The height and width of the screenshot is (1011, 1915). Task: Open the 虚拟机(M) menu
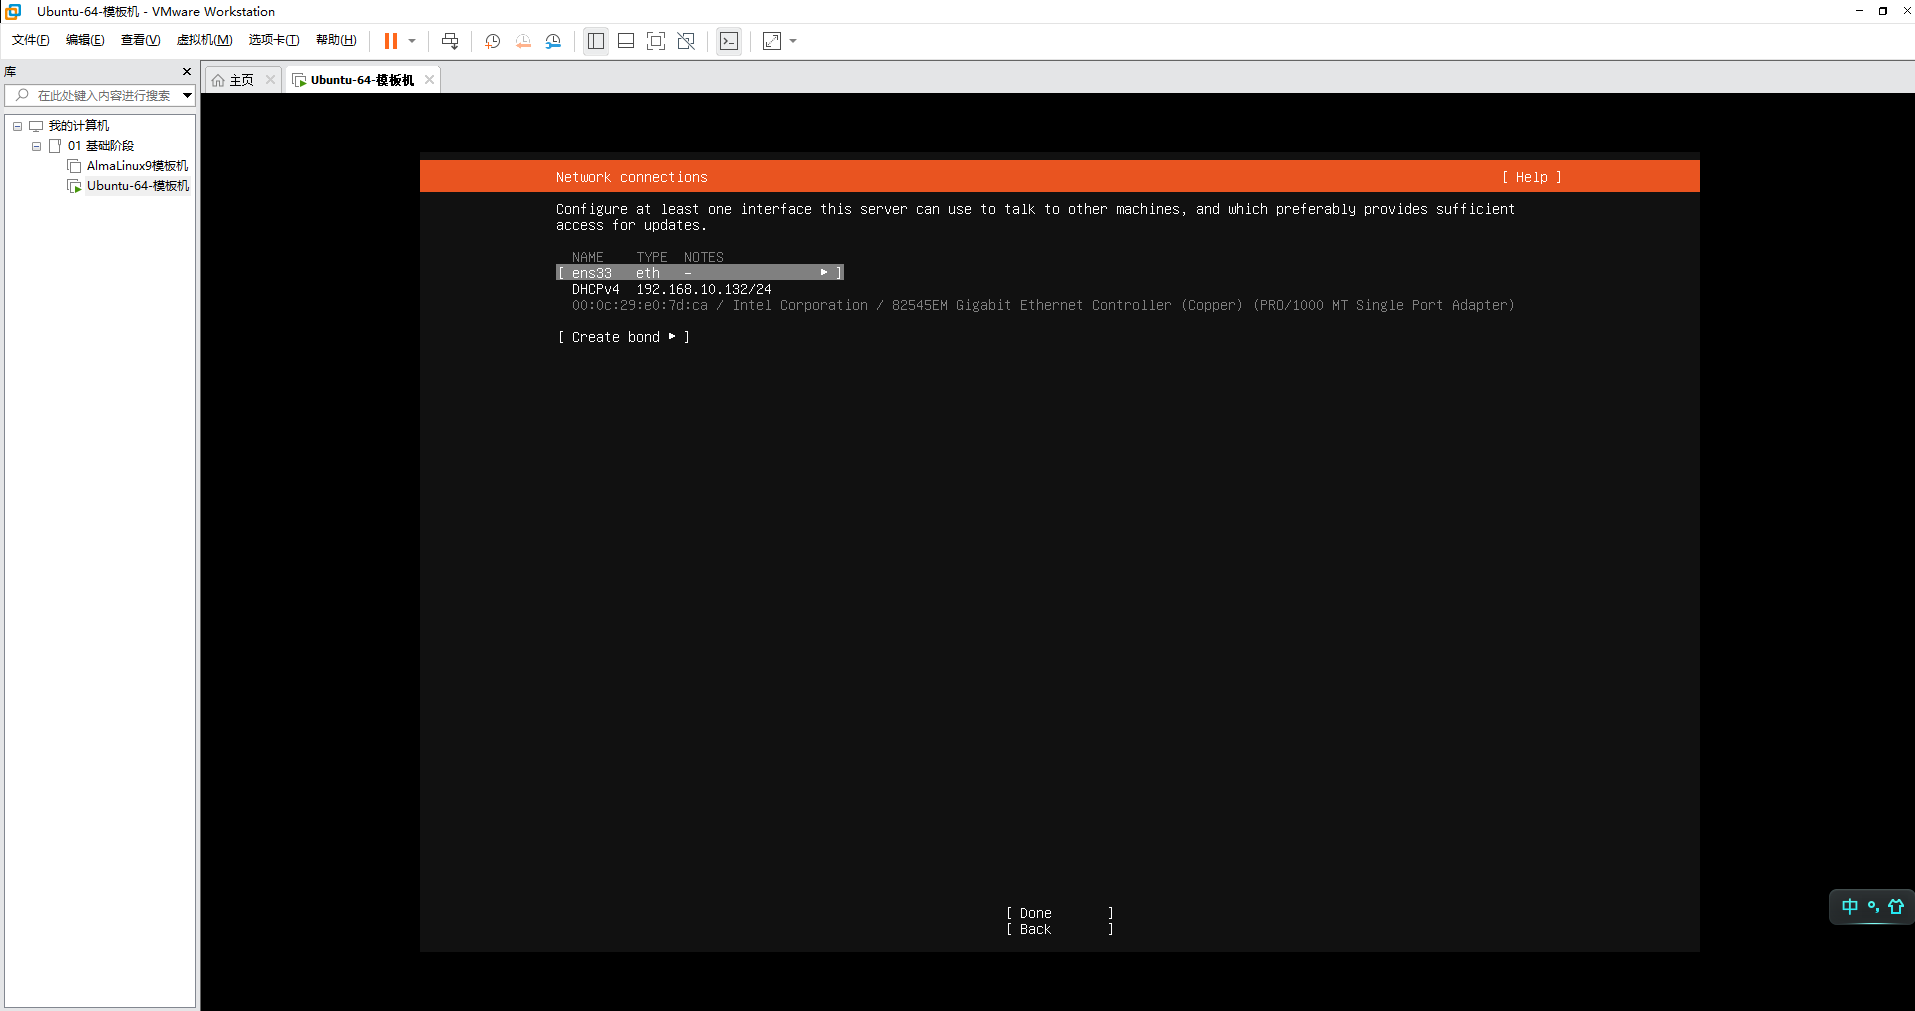[204, 40]
